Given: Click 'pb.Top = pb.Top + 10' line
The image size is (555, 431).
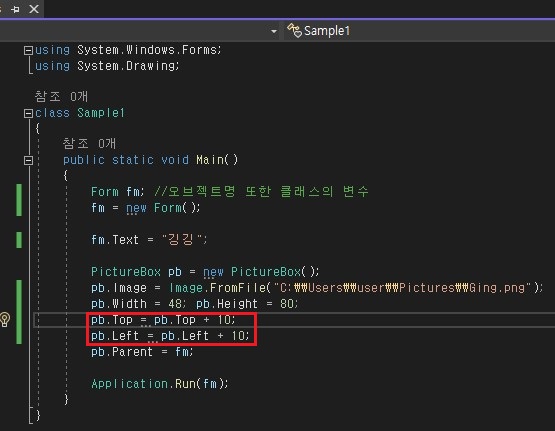Looking at the screenshot, I should [163, 320].
